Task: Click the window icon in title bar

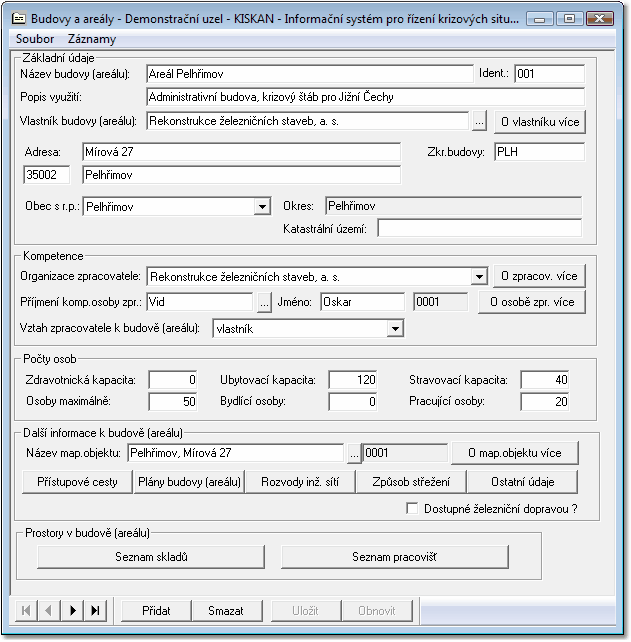Action: point(18,18)
